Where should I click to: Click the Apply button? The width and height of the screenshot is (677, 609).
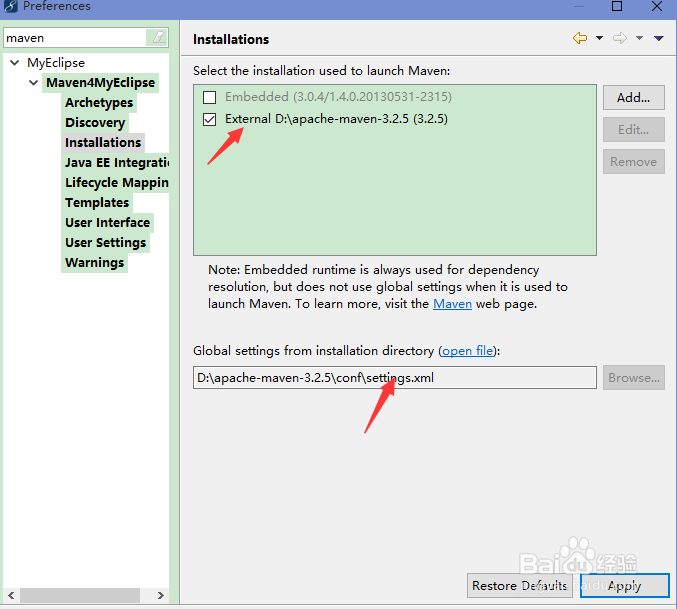point(624,586)
